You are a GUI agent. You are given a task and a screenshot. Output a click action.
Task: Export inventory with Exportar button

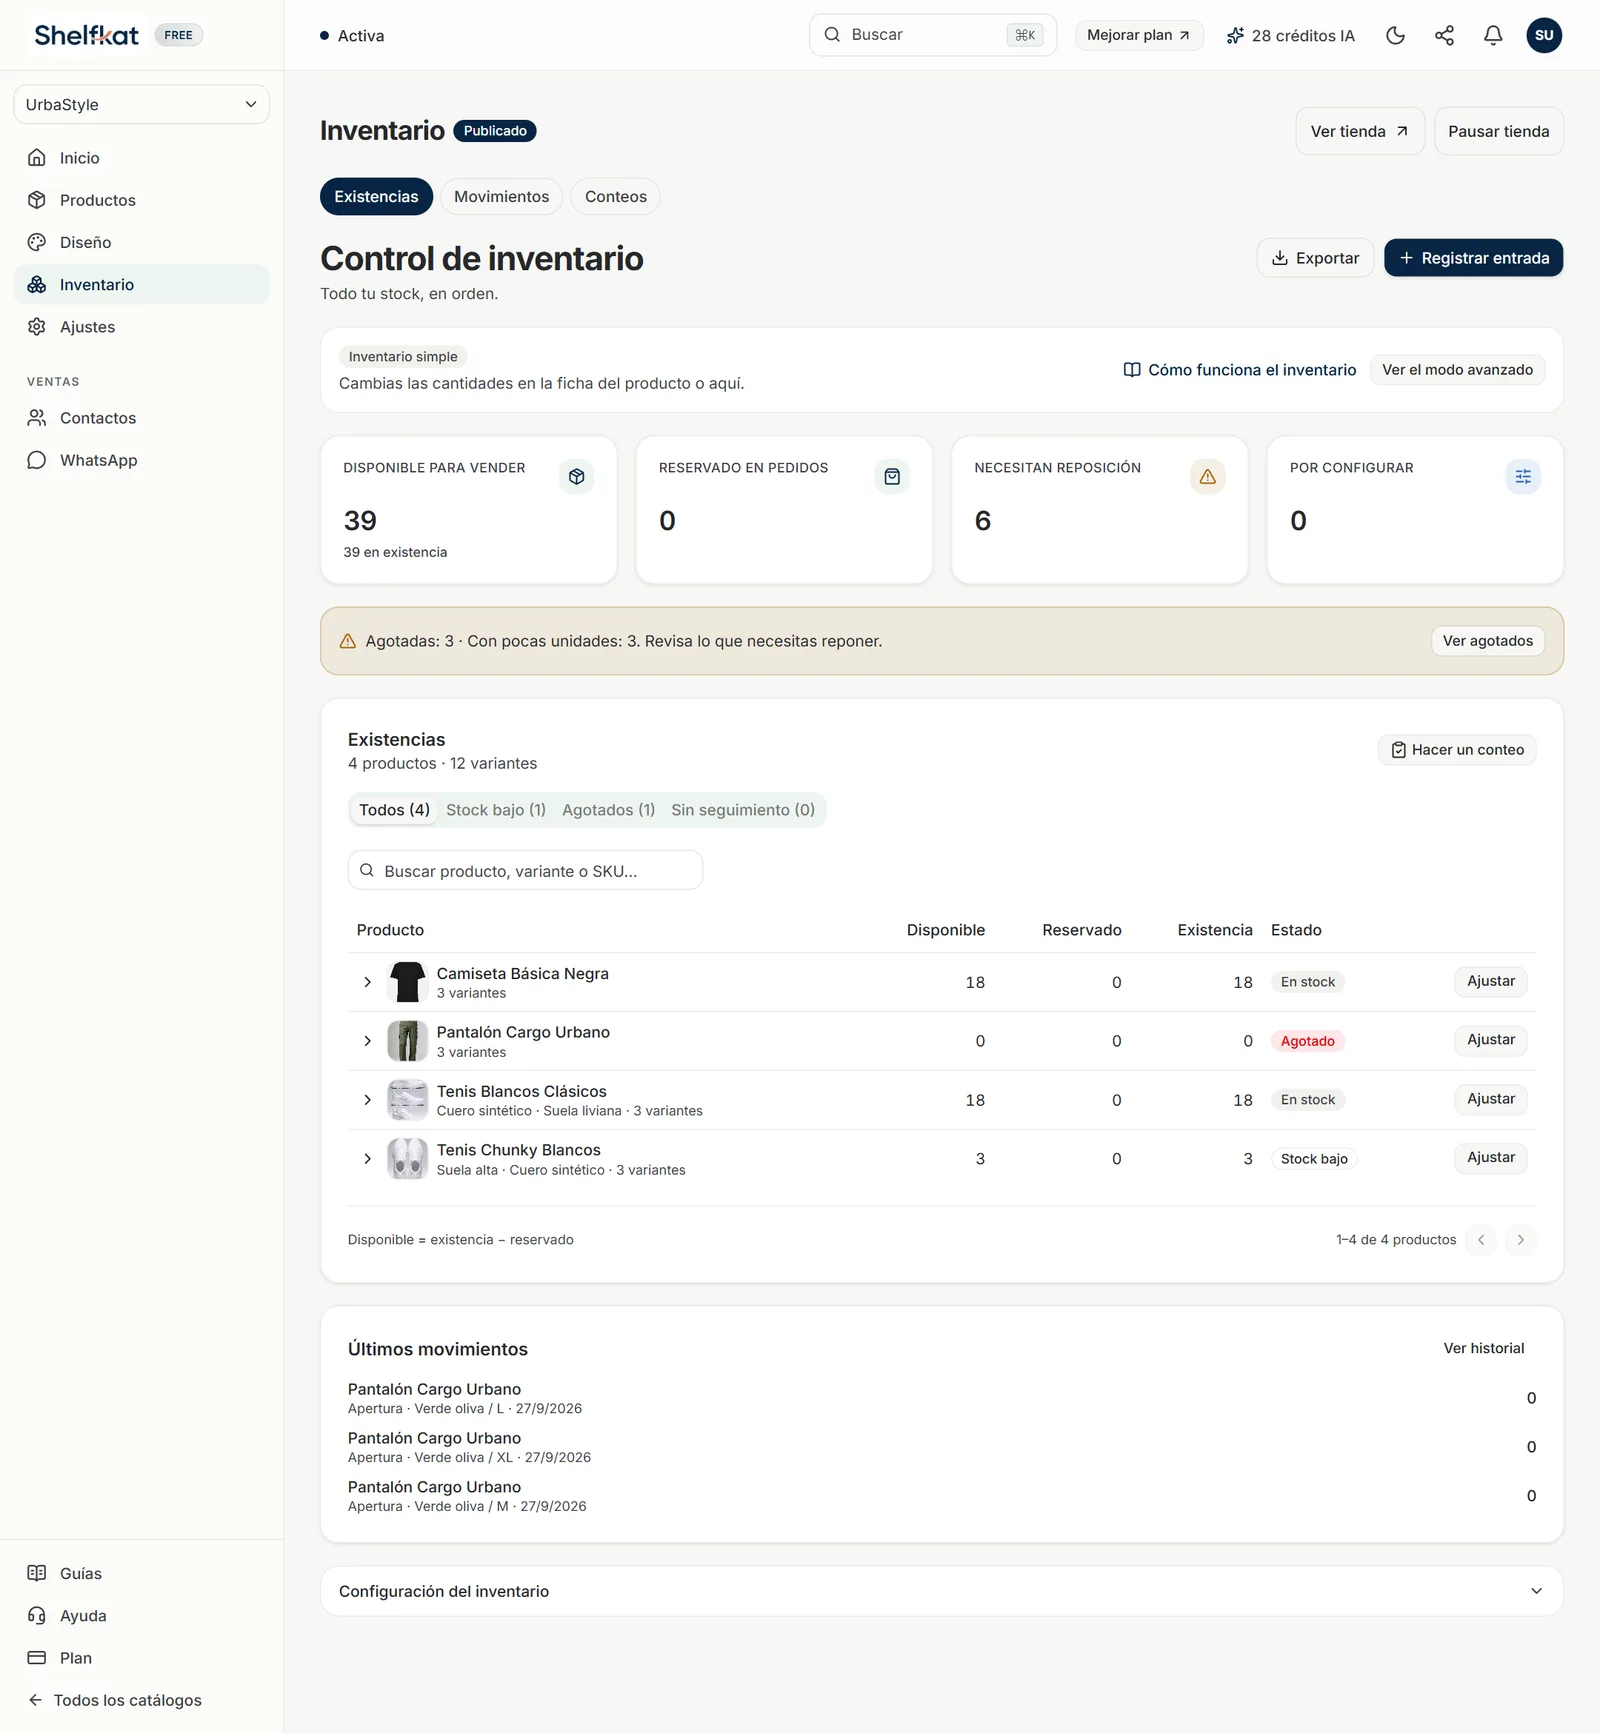tap(1315, 258)
